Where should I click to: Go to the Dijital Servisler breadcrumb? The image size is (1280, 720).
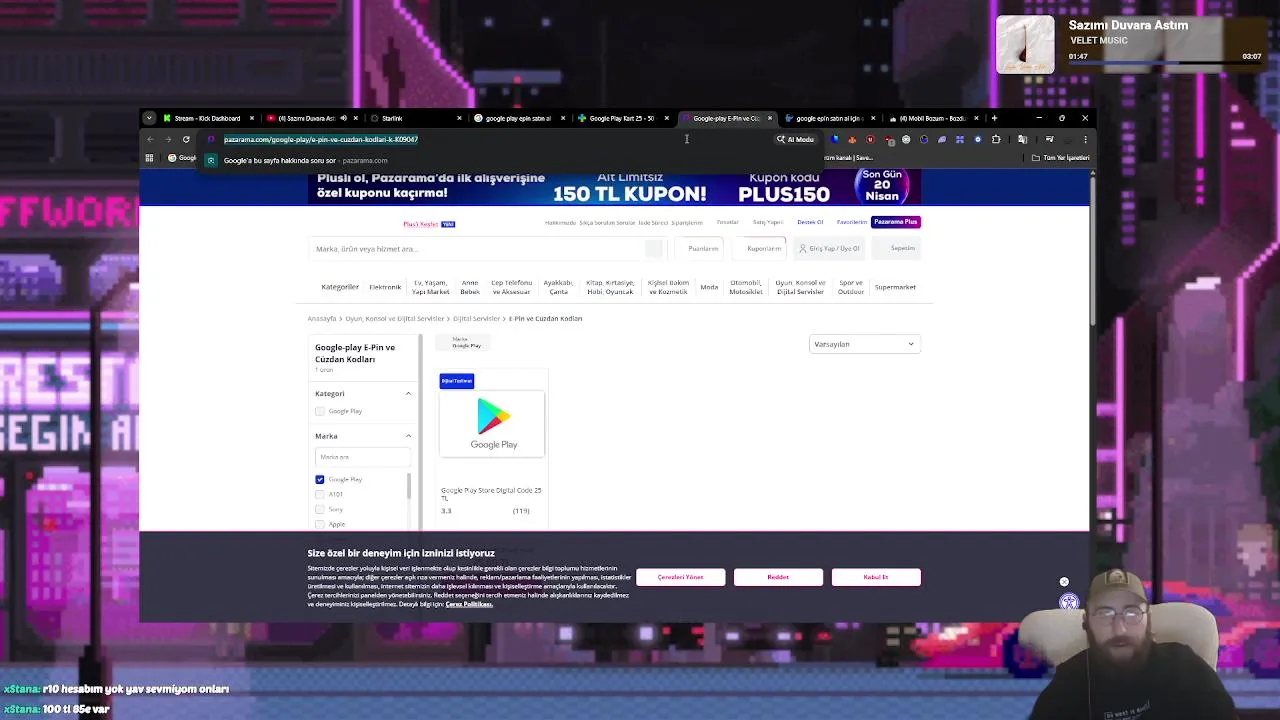point(476,318)
